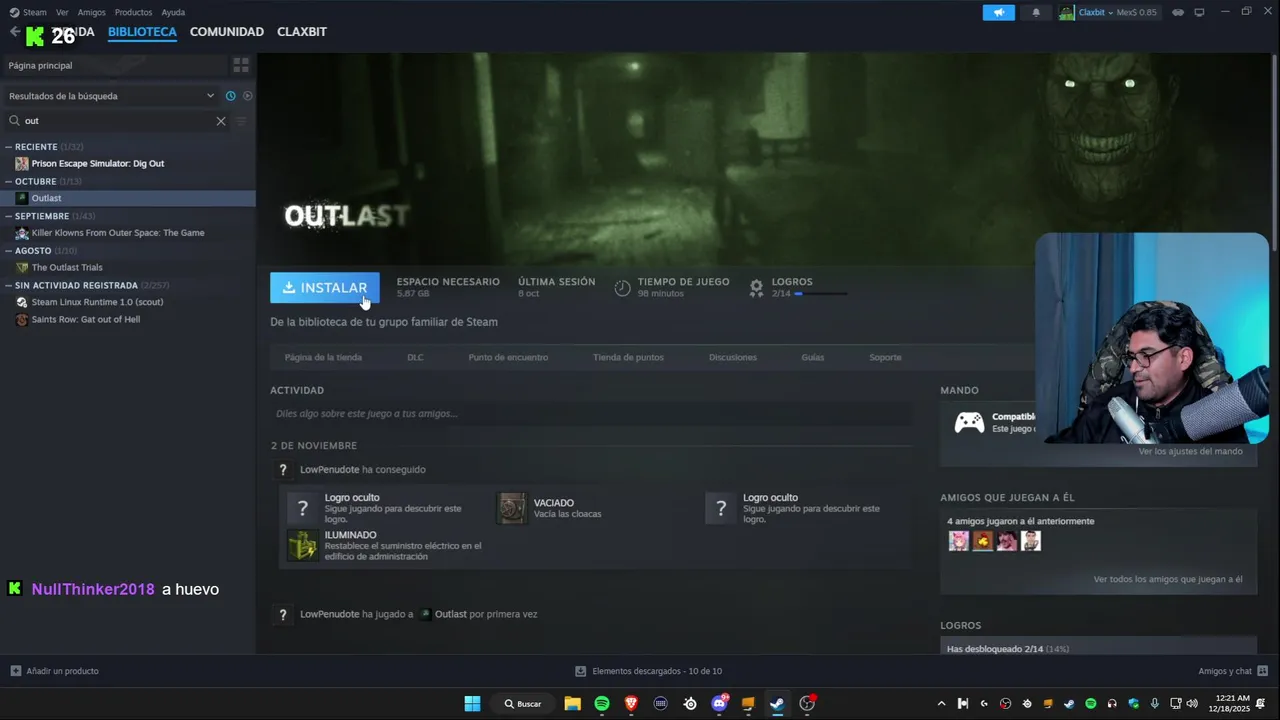The image size is (1280, 720).
Task: Open the Windows Start menu
Action: click(472, 704)
